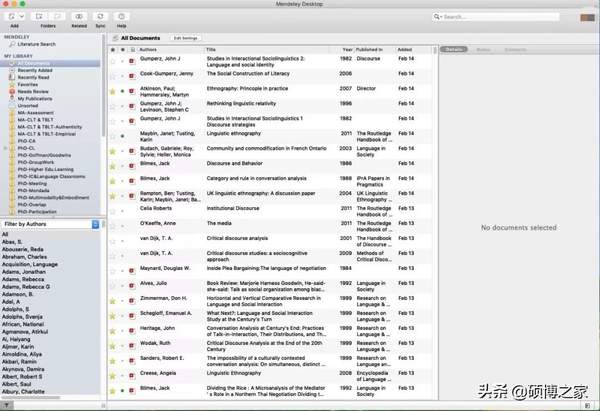Screen dimensions: 600x411
Task: Switch to the Notes tab
Action: pyautogui.click(x=483, y=48)
